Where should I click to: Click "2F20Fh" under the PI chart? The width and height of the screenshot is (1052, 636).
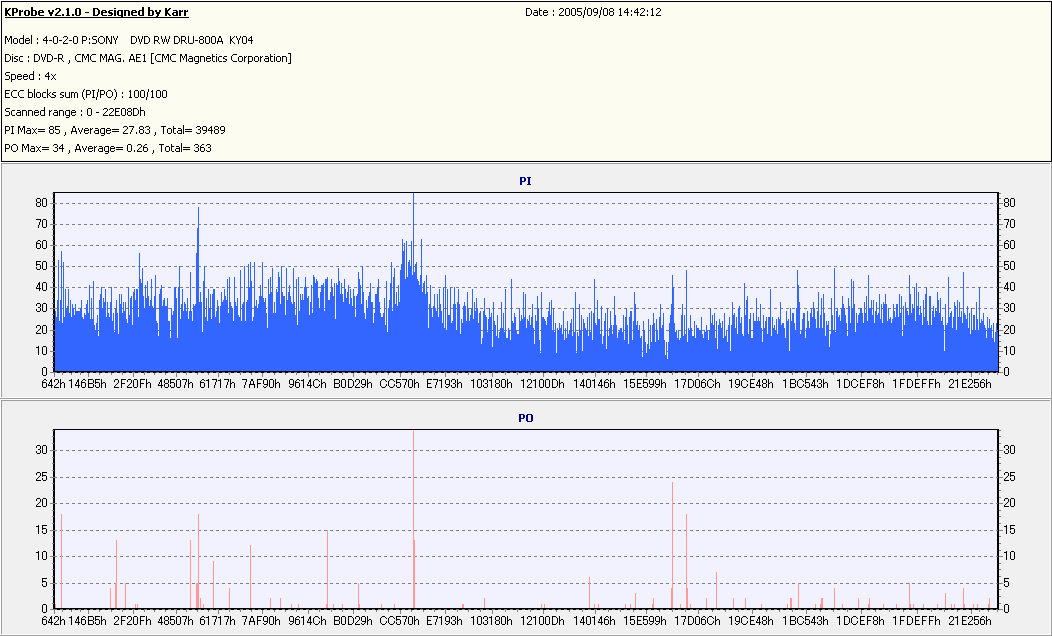click(132, 384)
